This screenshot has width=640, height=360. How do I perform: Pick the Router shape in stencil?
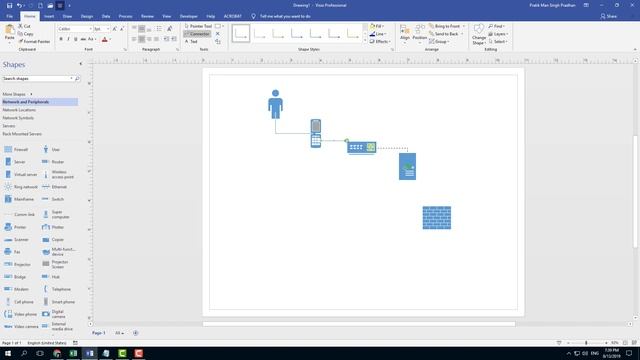click(53, 162)
